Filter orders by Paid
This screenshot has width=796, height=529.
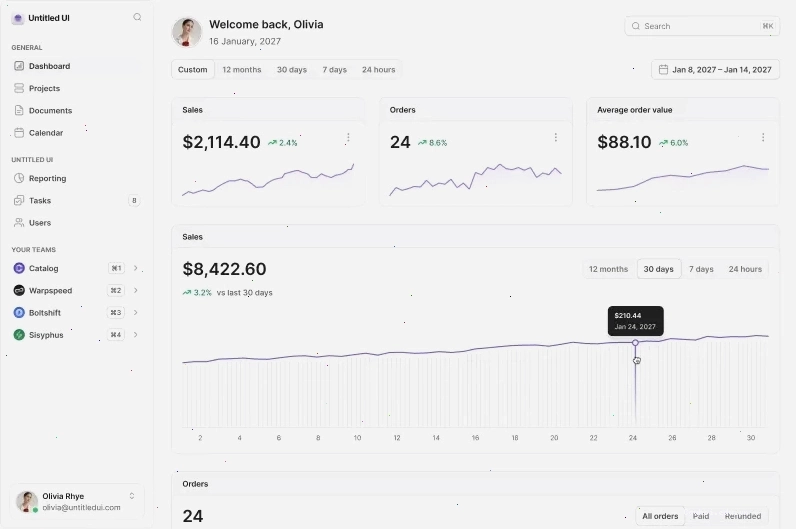[701, 516]
